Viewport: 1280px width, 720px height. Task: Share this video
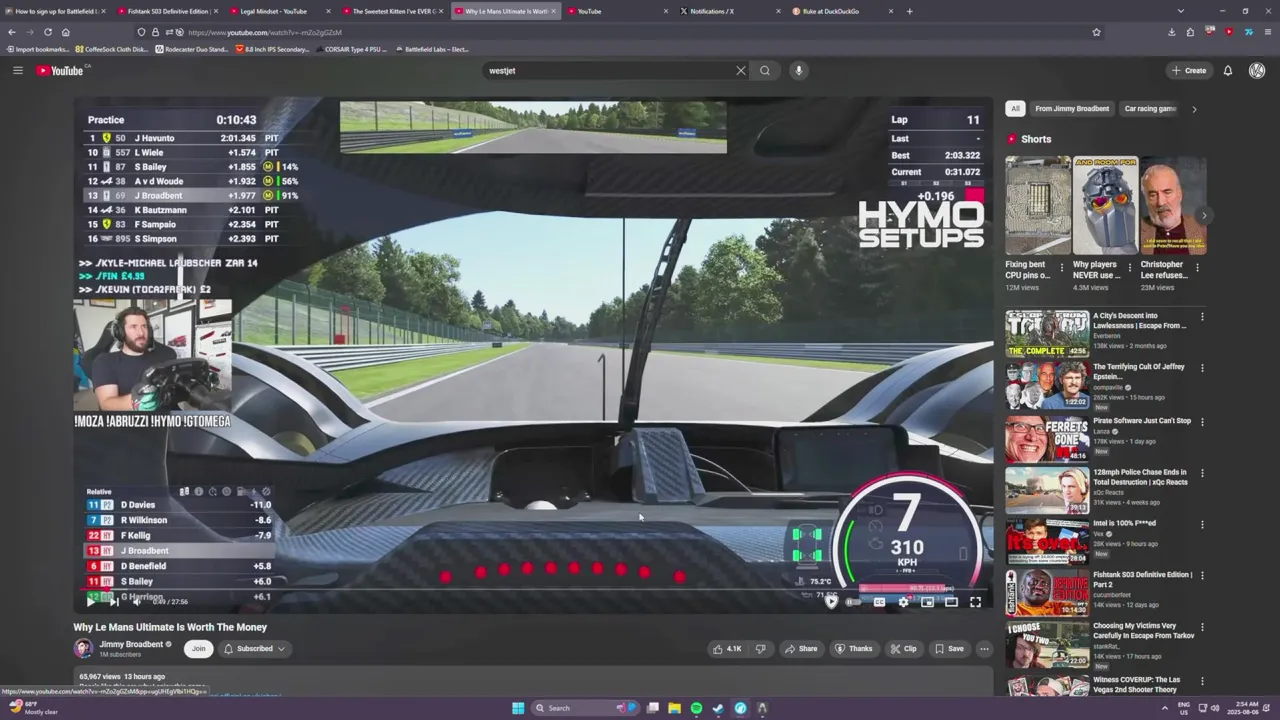pos(800,648)
